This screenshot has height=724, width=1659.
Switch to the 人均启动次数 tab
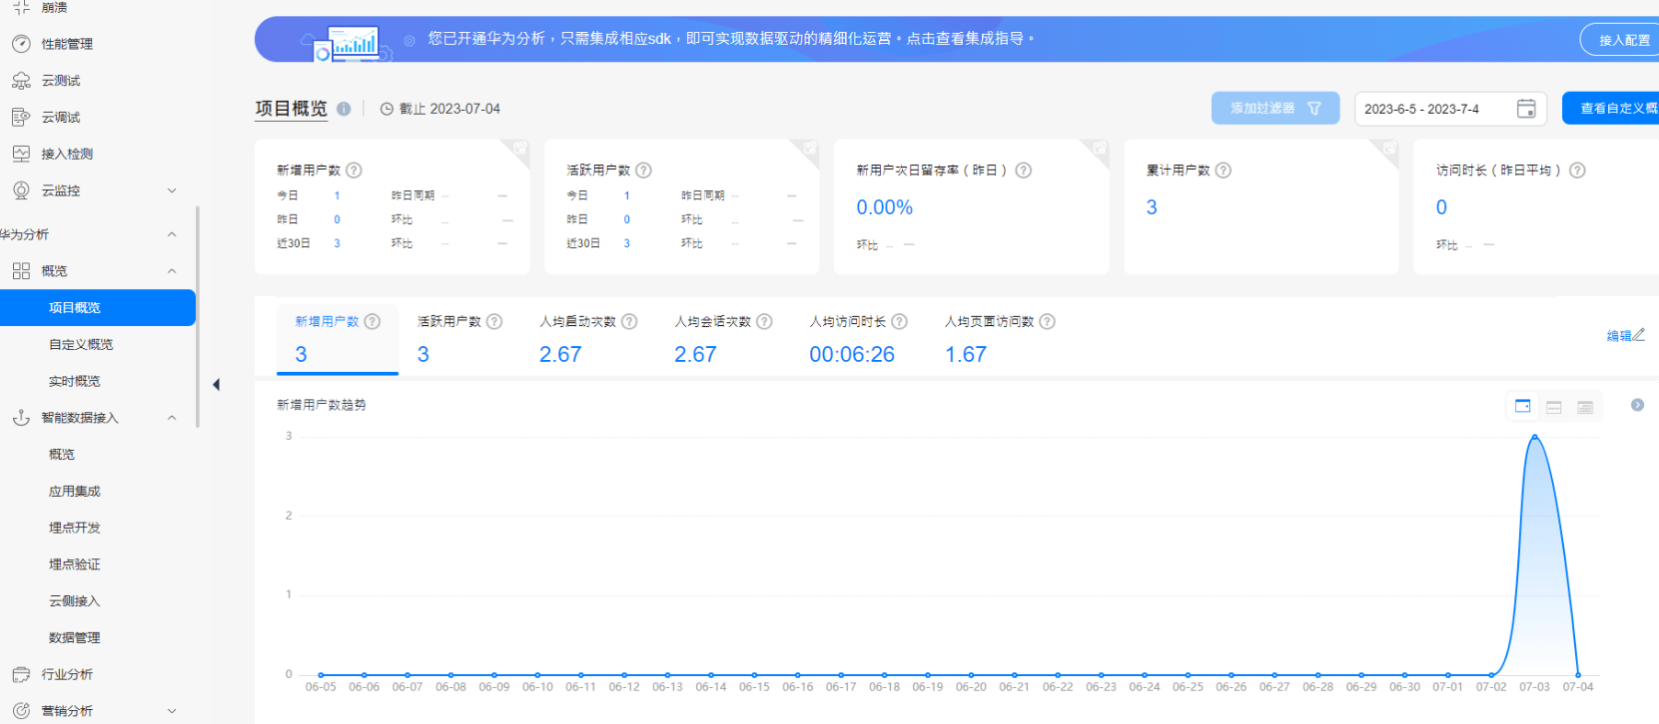pyautogui.click(x=588, y=340)
